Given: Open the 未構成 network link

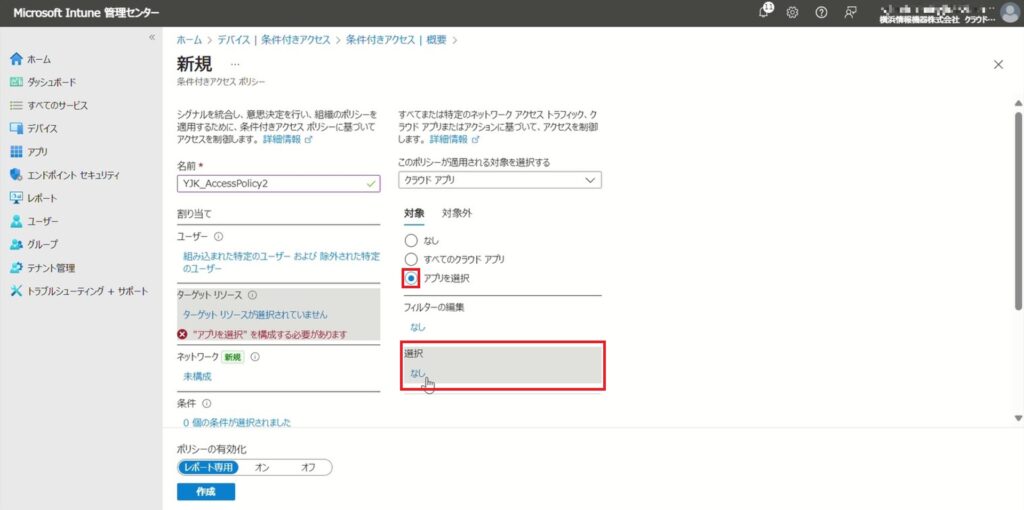Looking at the screenshot, I should coord(197,376).
